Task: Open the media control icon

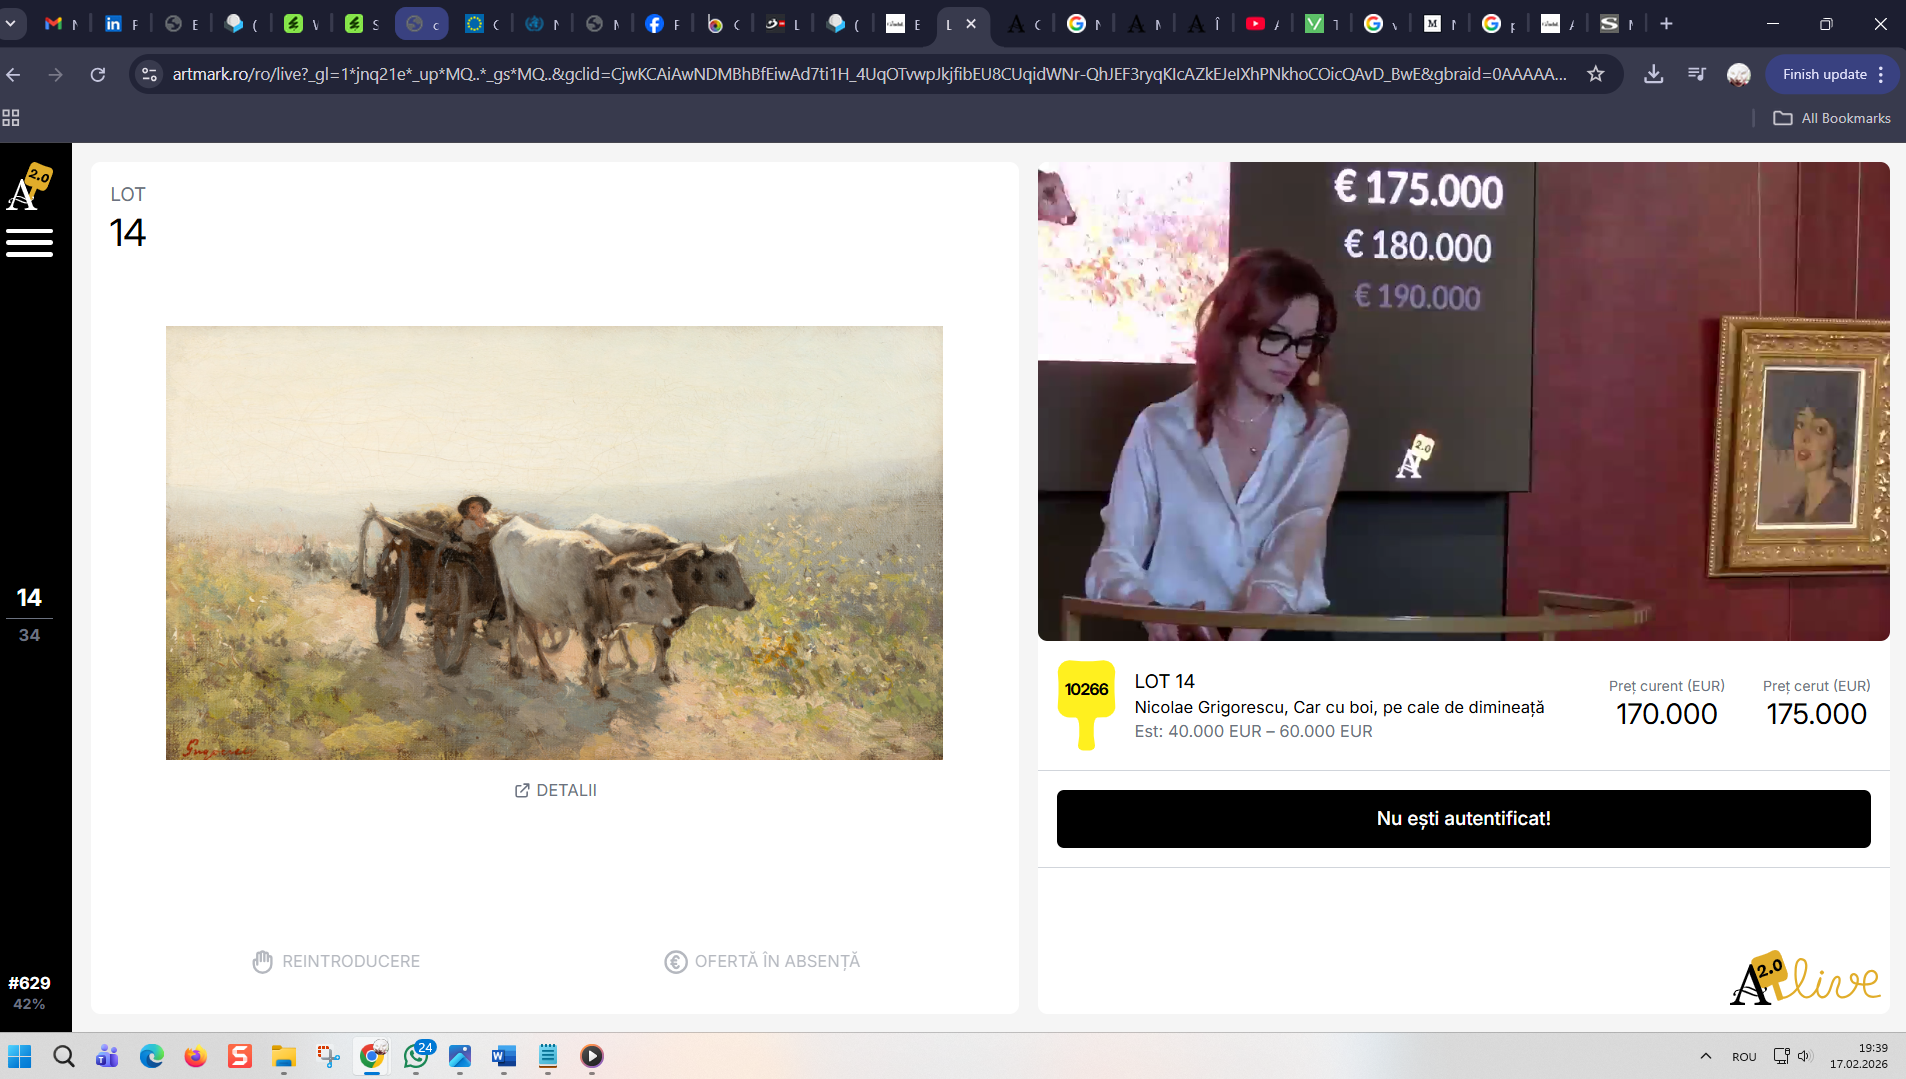Action: (x=1697, y=74)
